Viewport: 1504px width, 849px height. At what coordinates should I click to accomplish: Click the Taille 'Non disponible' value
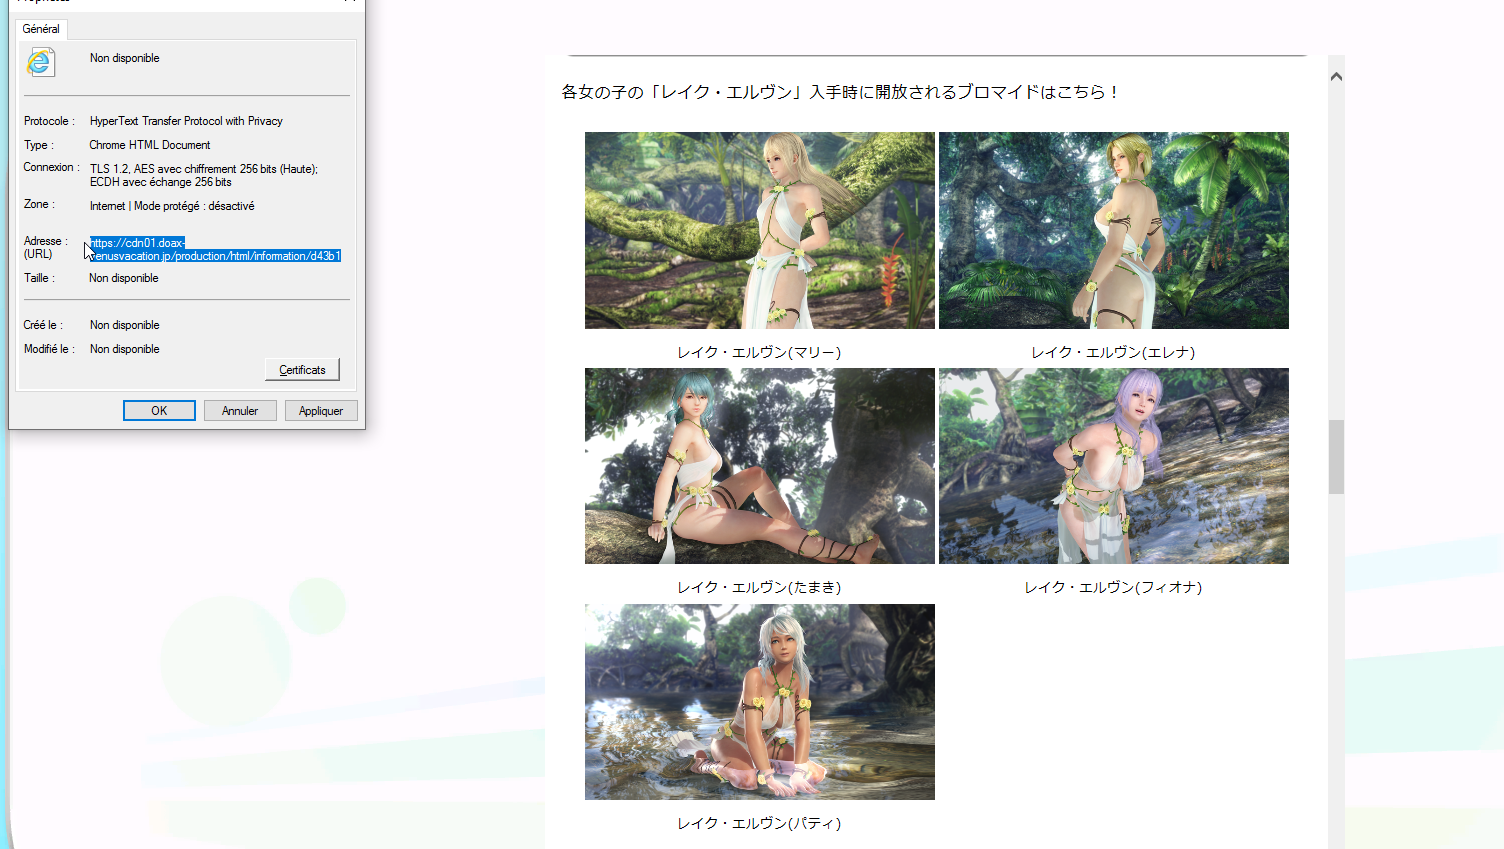pyautogui.click(x=124, y=278)
